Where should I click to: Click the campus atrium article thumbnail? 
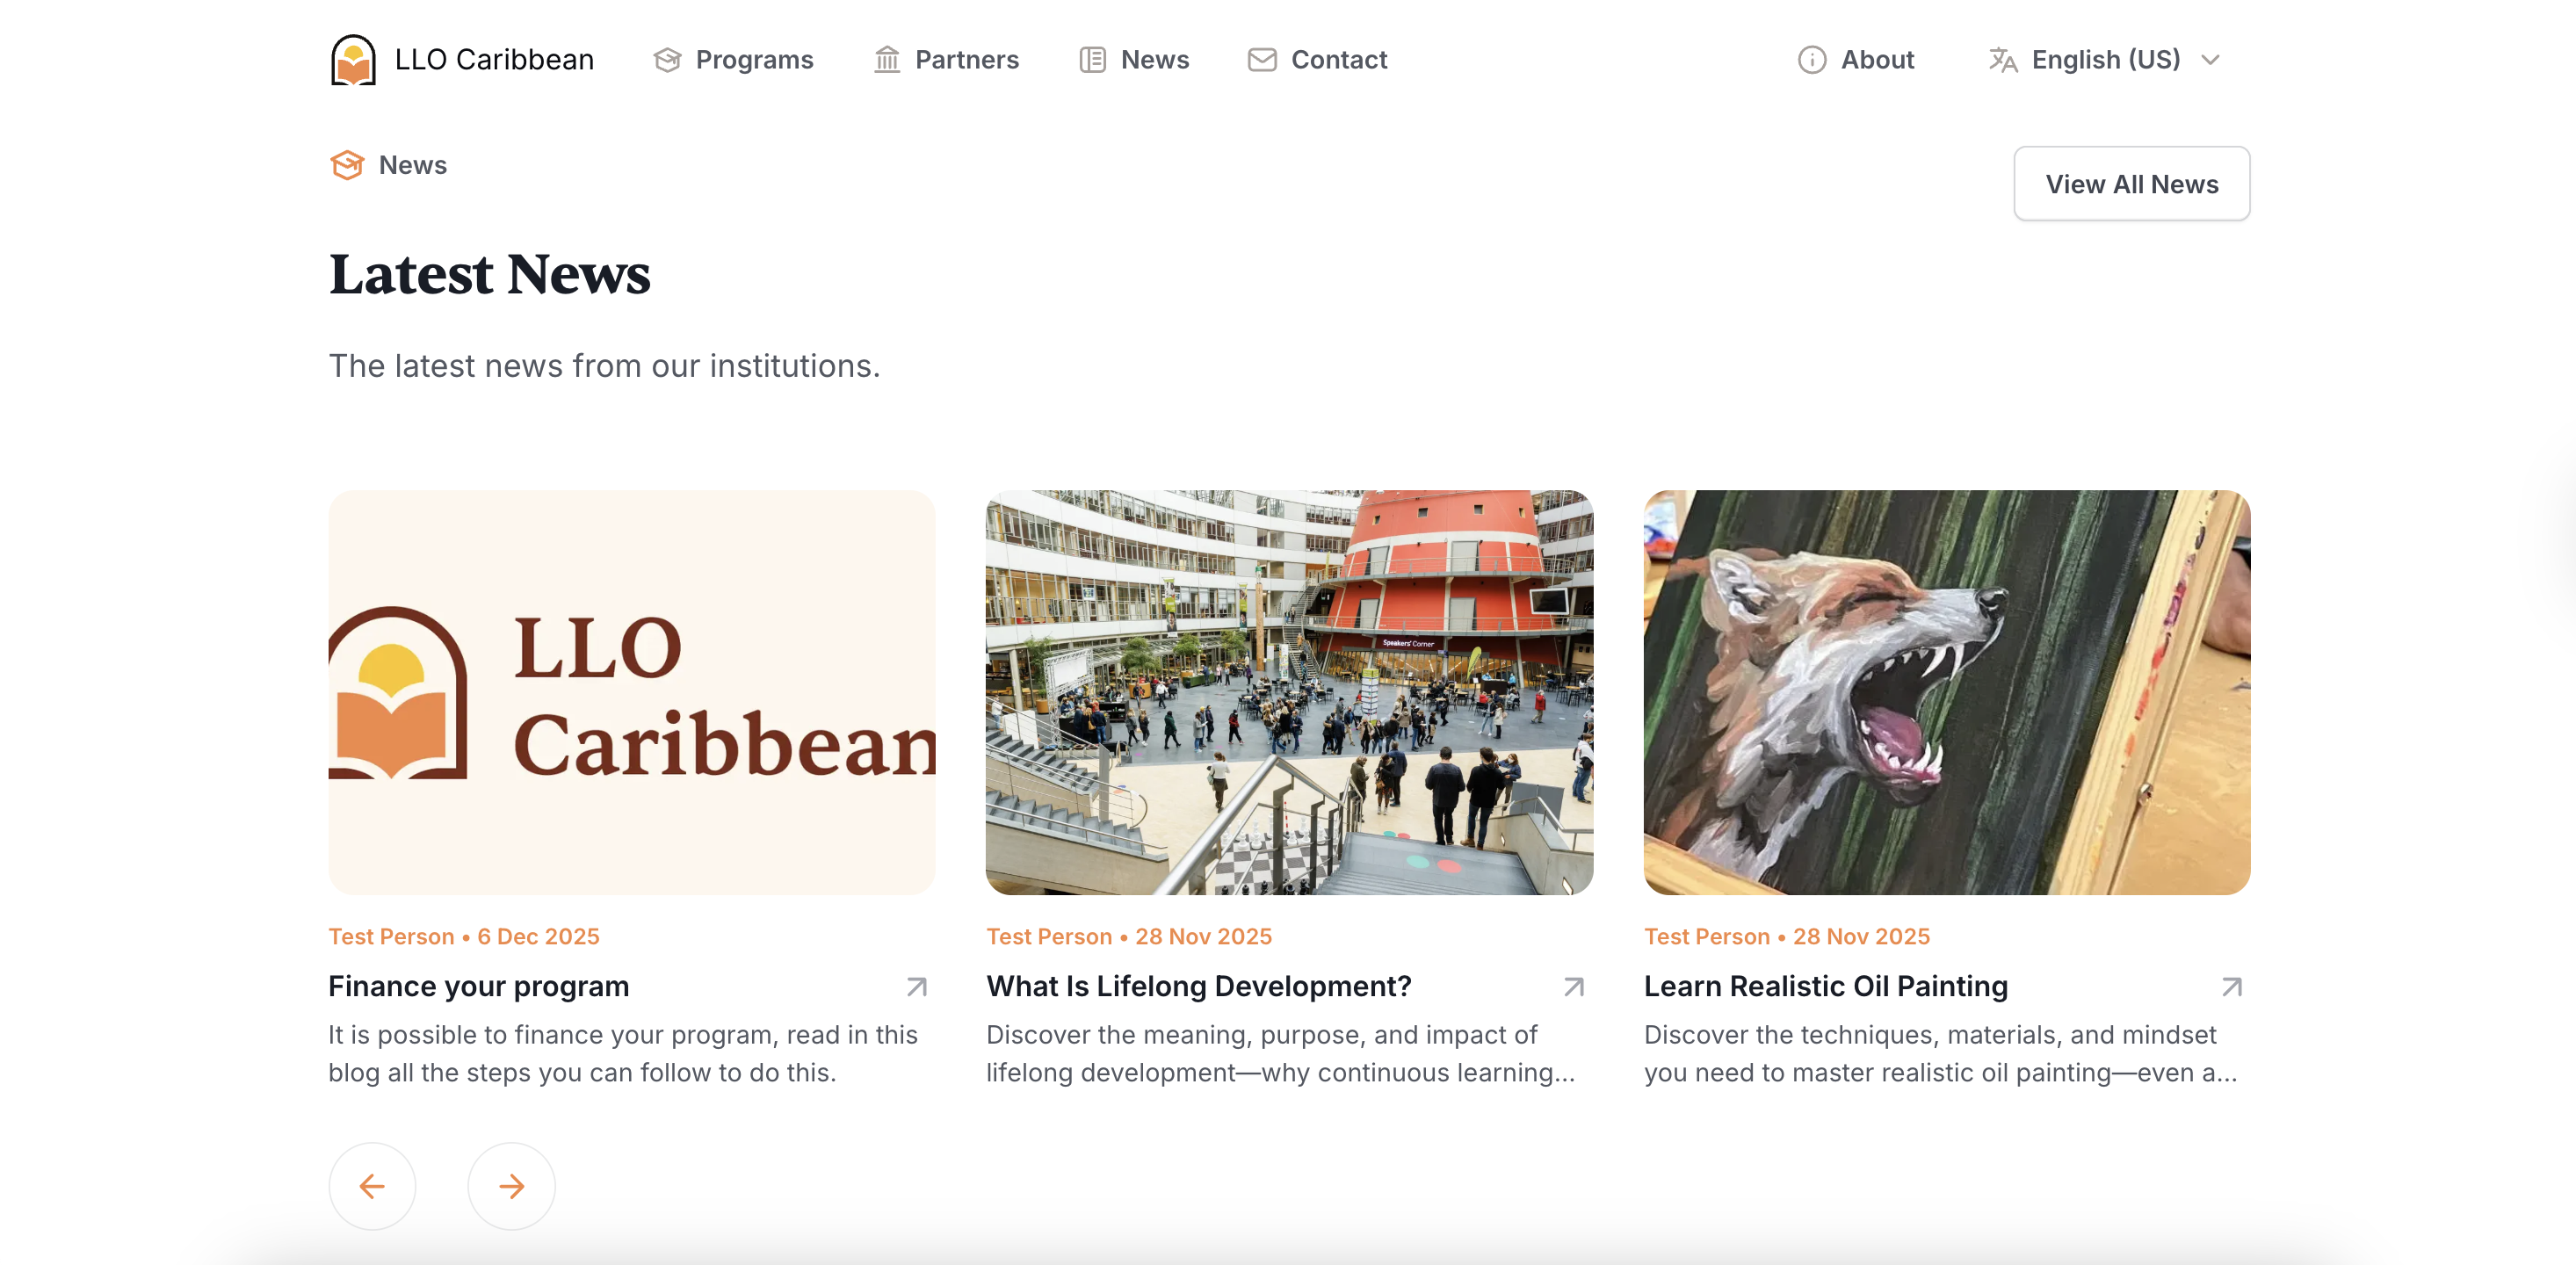pos(1289,692)
